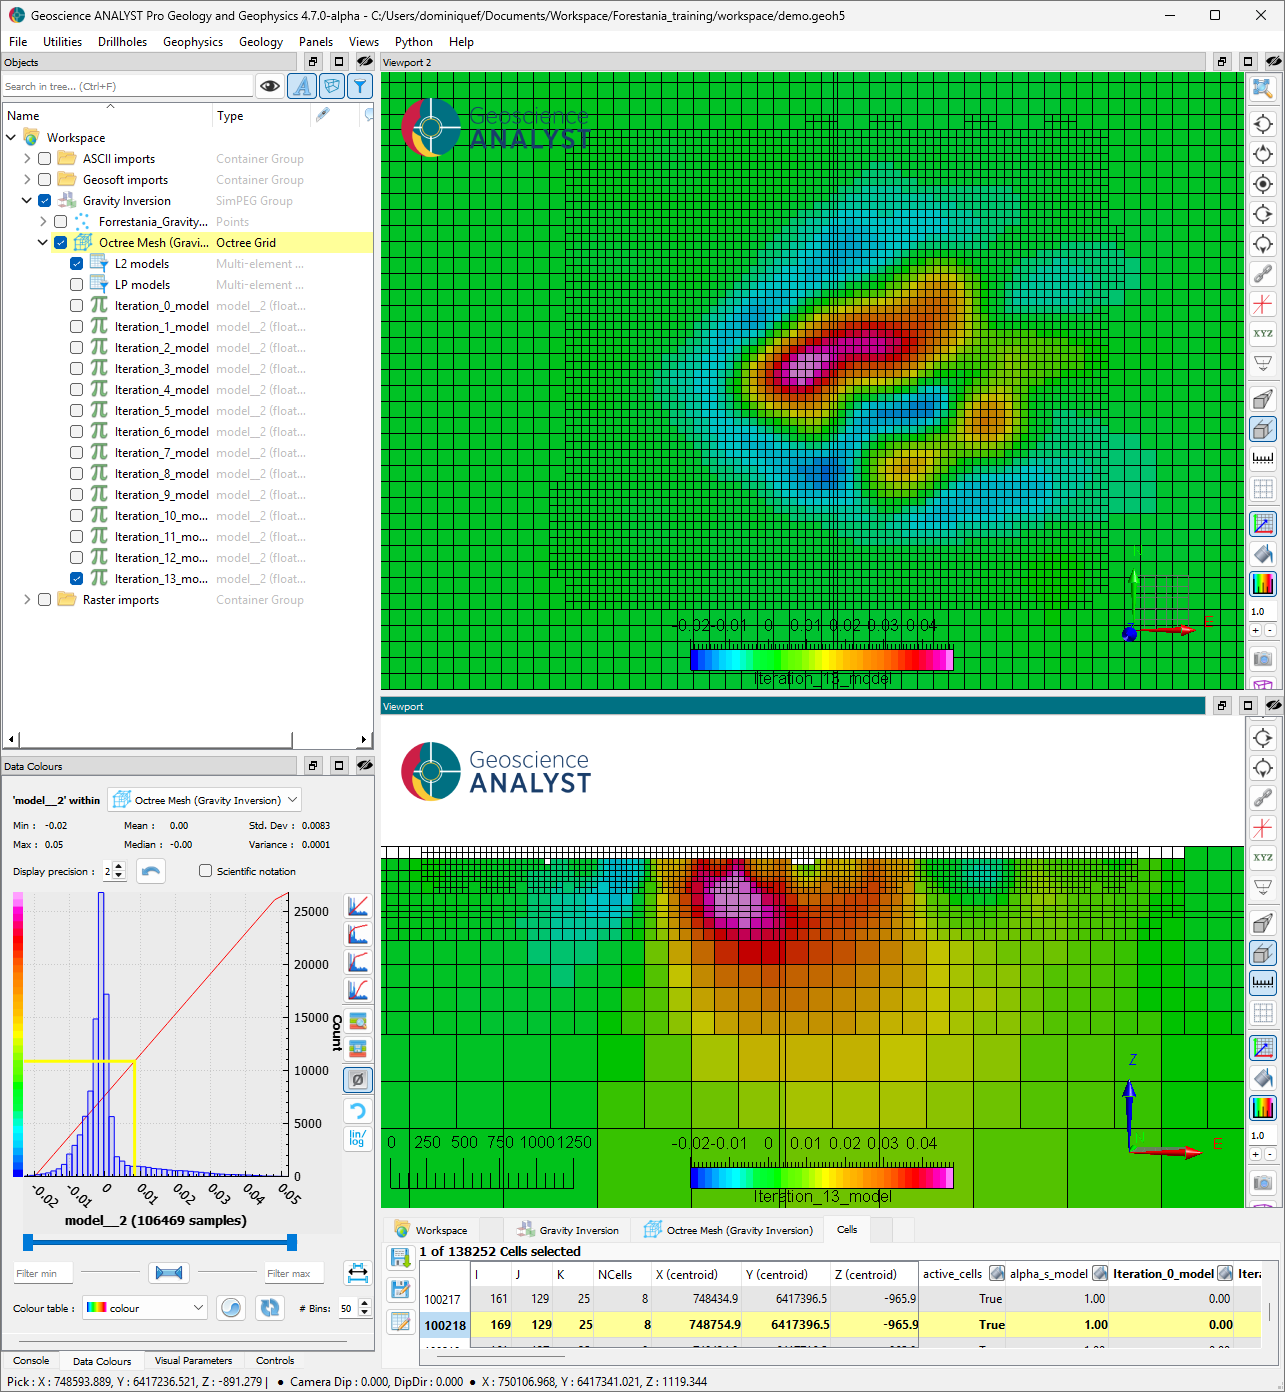Click the zoom-to-extents icon in Viewport 2 toolbar
1285x1392 pixels.
point(1263,89)
